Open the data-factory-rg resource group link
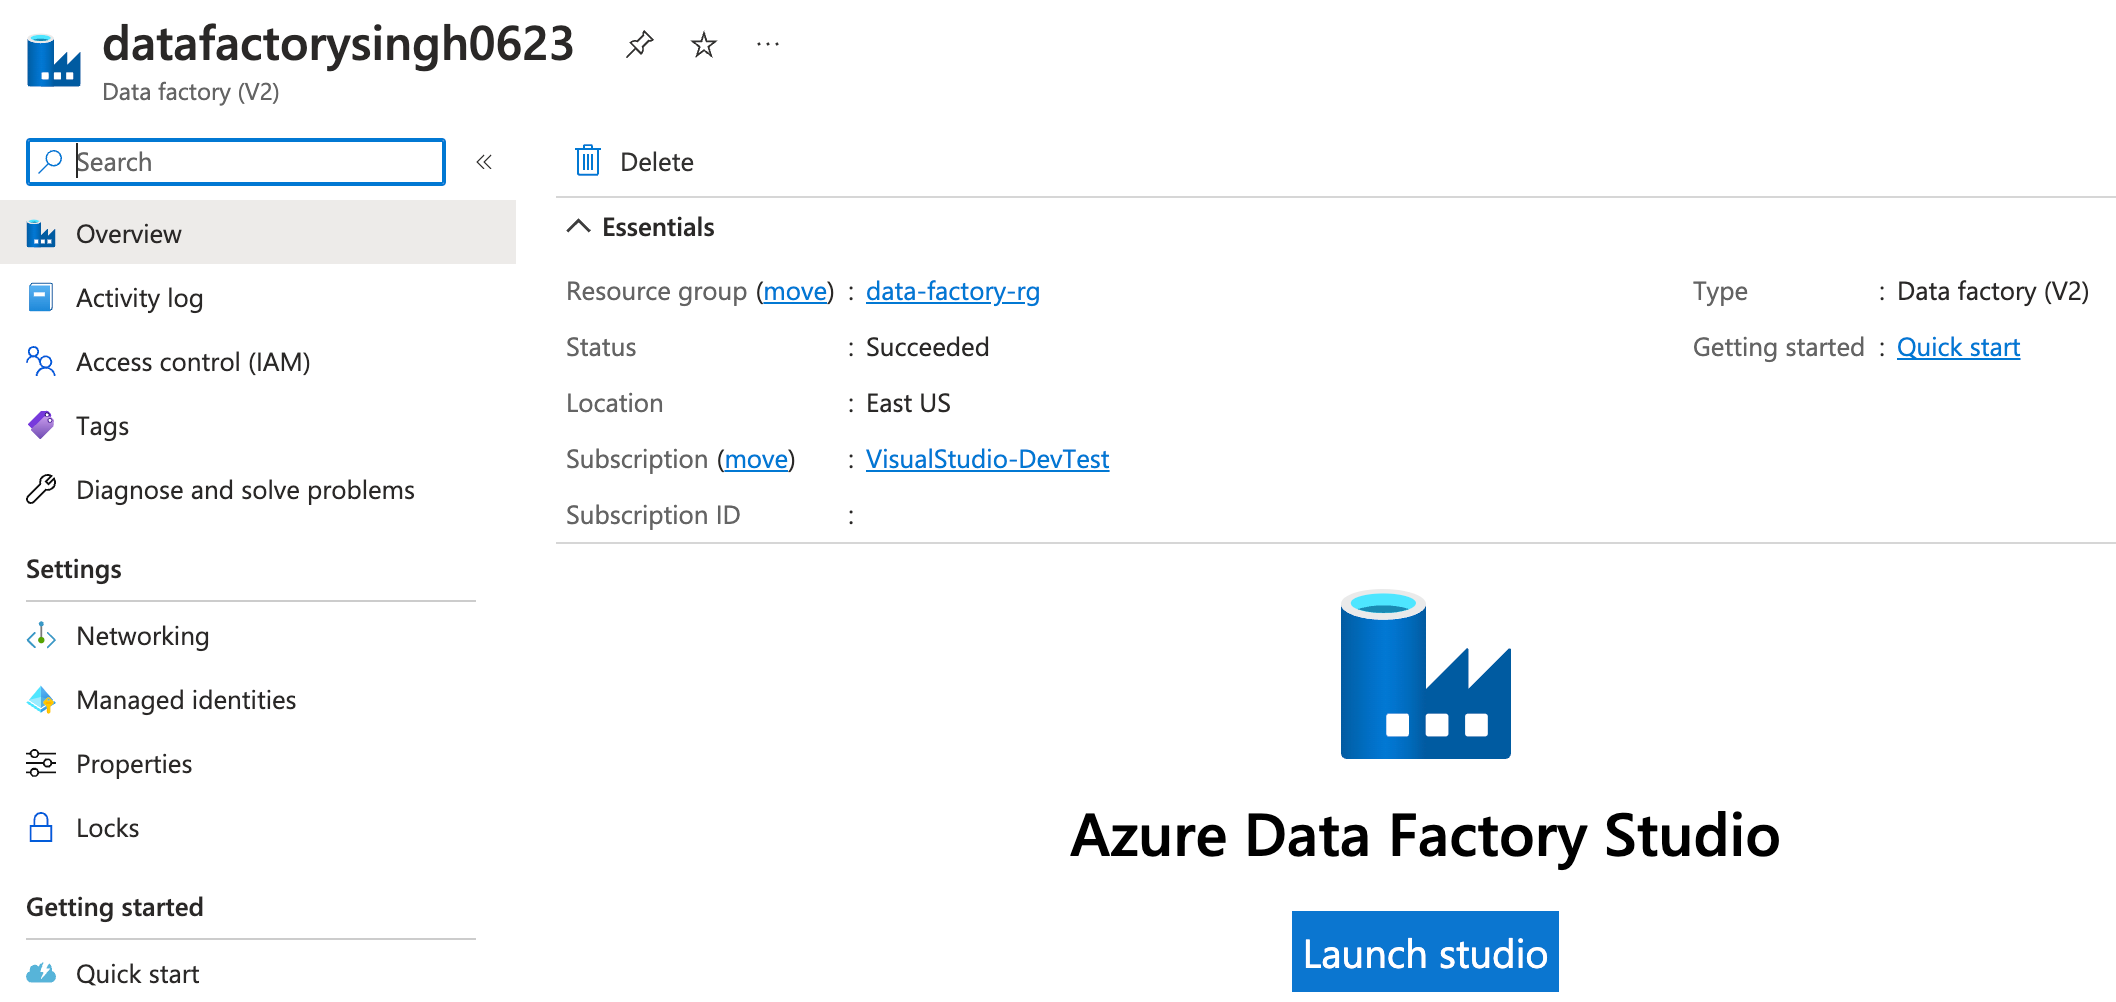Screen dimensions: 2116x1002 coord(951,291)
